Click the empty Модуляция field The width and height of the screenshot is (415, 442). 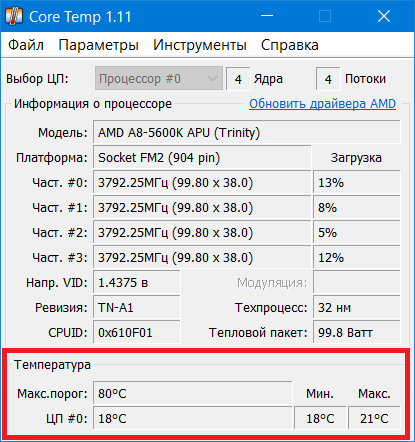(357, 282)
